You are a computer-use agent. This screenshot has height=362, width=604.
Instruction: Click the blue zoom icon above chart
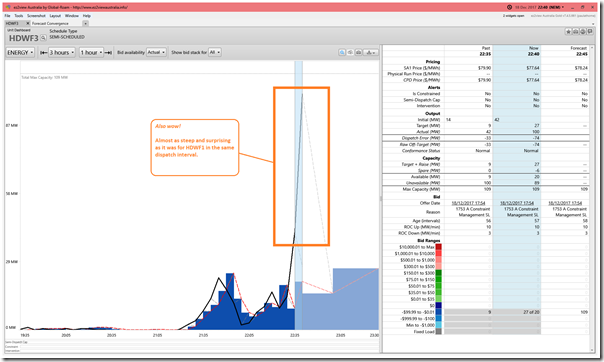[x=342, y=52]
